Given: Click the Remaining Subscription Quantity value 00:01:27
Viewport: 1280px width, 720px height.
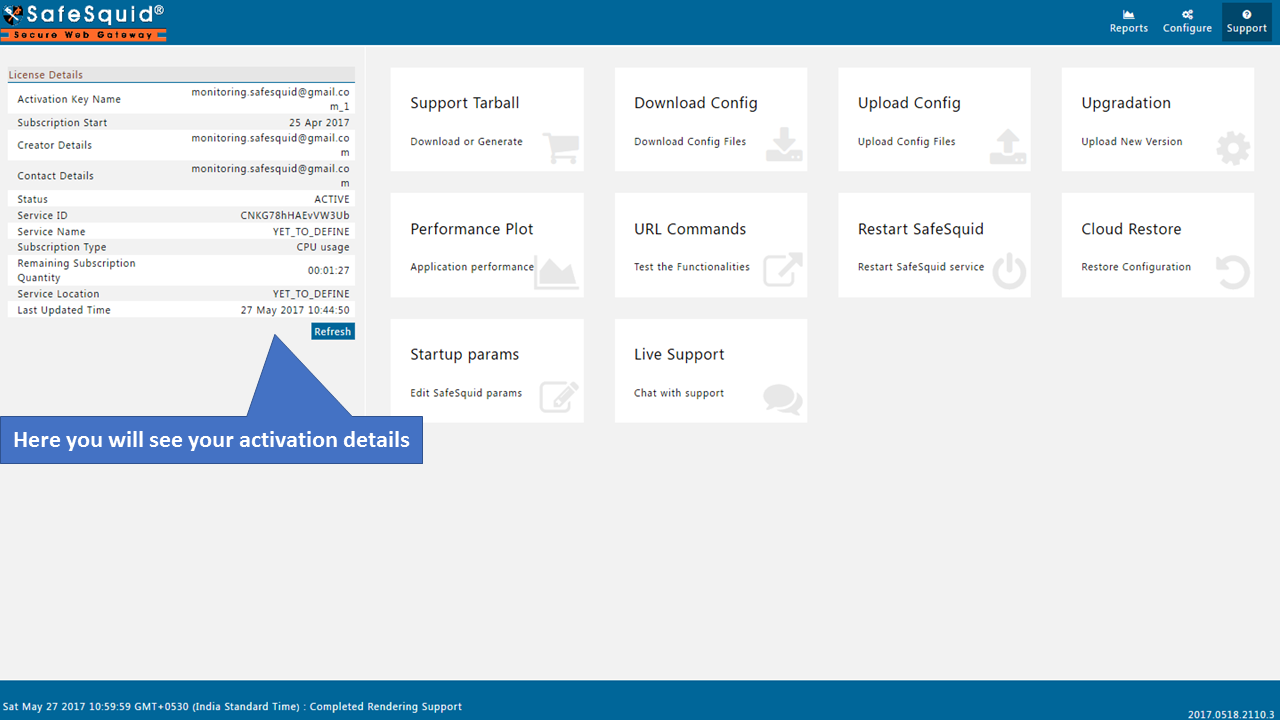Looking at the screenshot, I should [x=329, y=270].
